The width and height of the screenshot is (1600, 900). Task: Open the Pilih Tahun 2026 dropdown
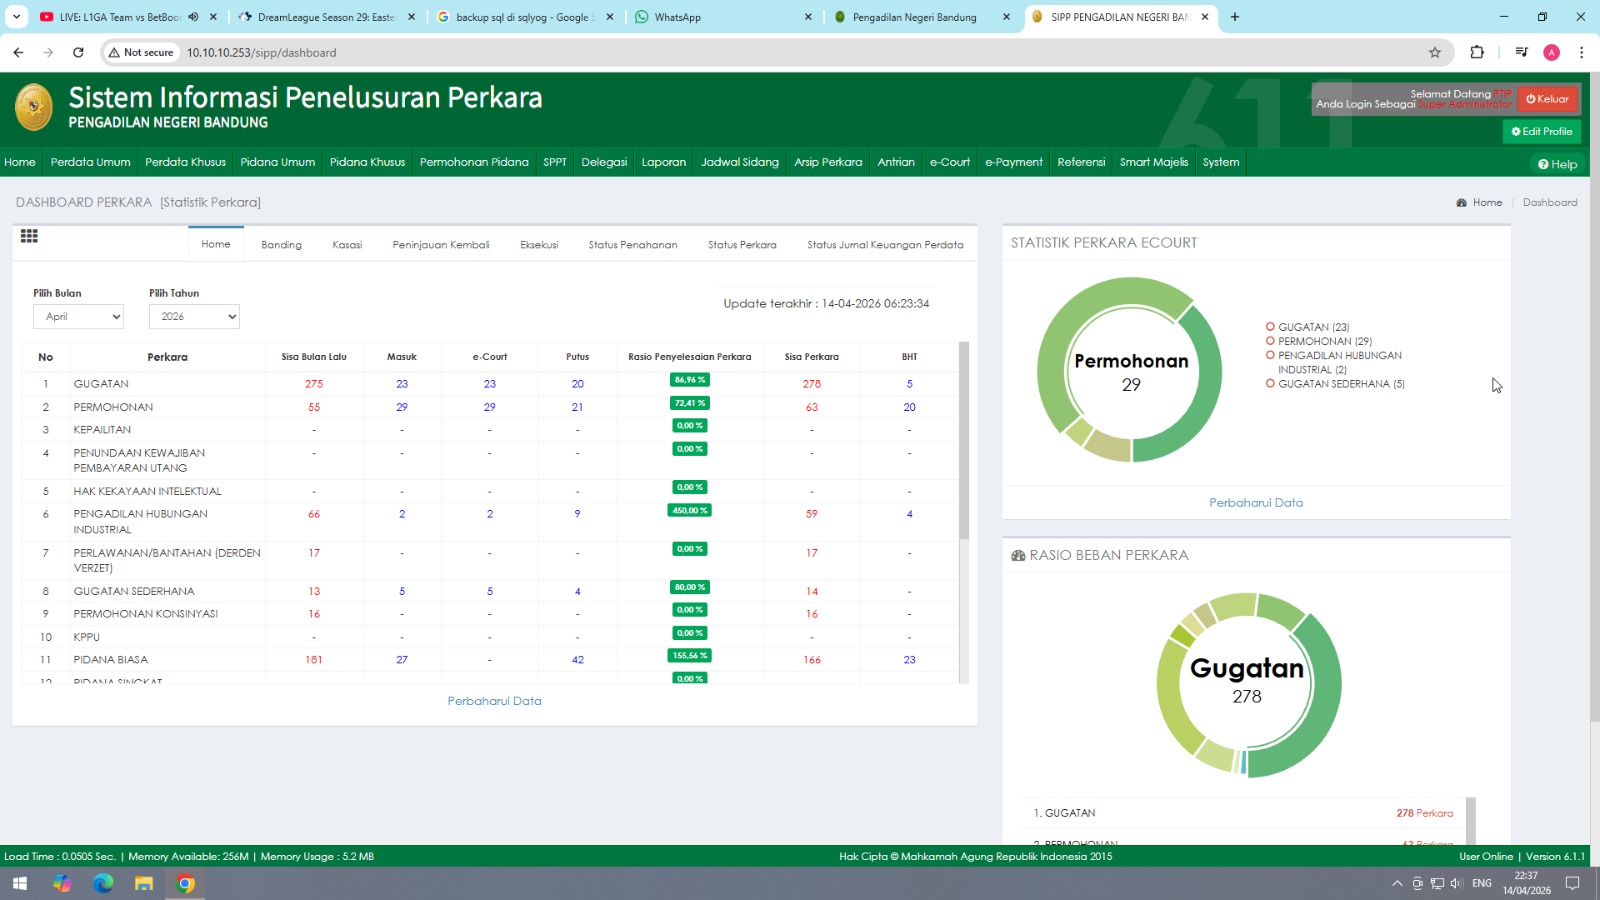[x=194, y=317]
